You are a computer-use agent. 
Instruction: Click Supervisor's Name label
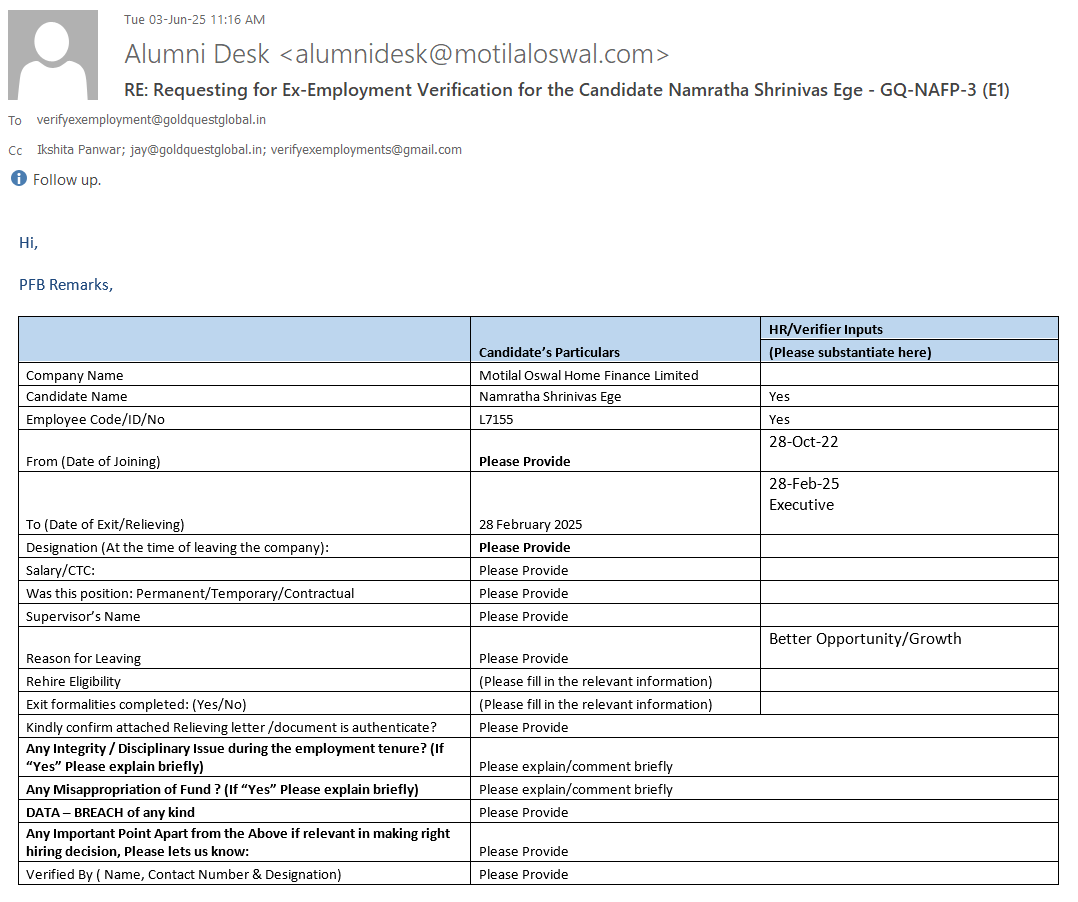pyautogui.click(x=82, y=617)
